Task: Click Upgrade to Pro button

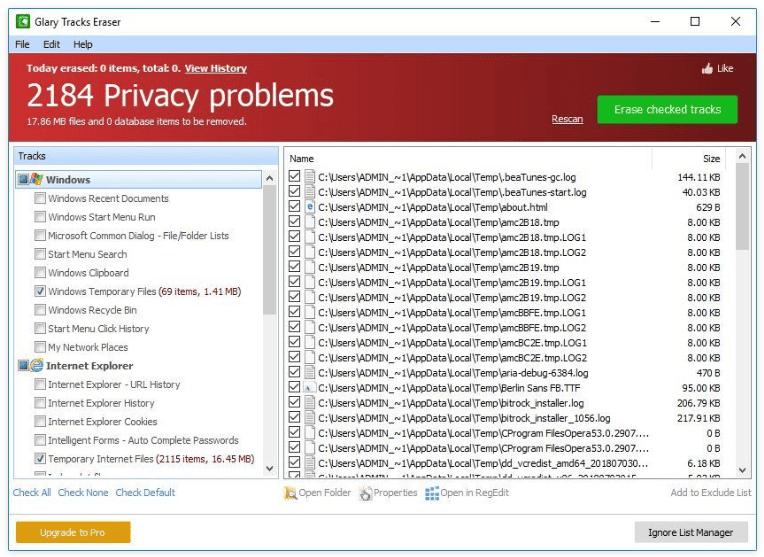Action: point(73,532)
